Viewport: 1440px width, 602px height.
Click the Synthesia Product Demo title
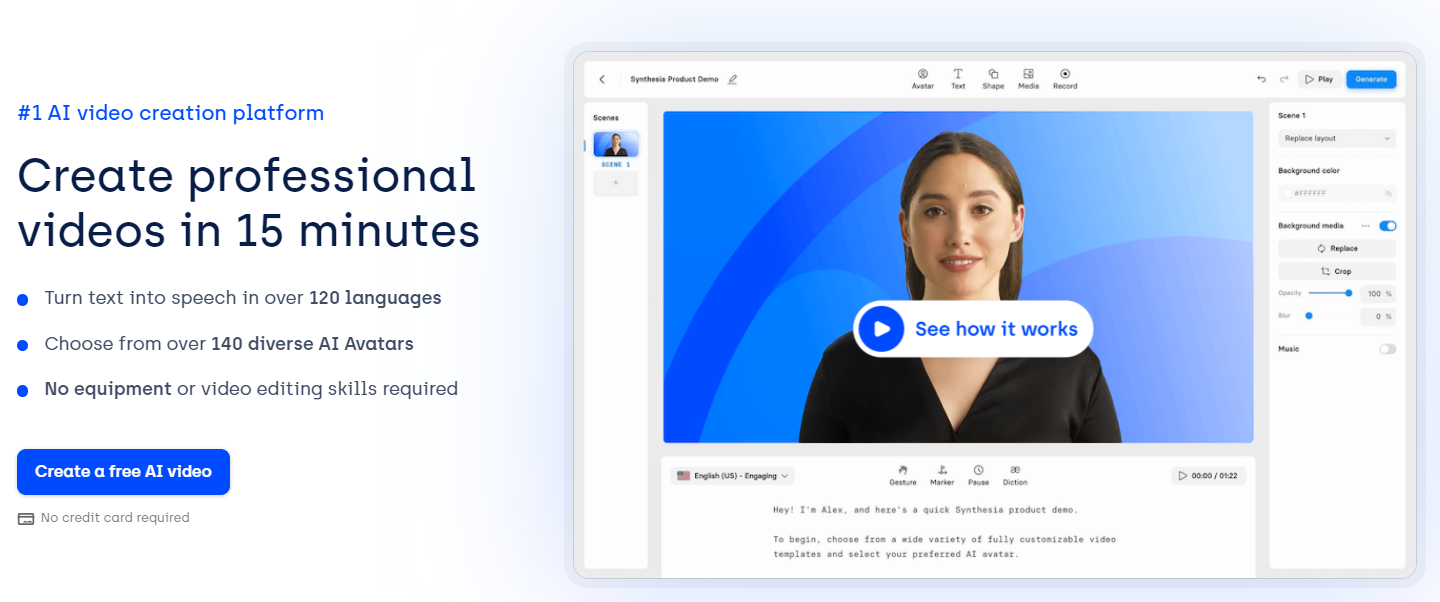674,79
